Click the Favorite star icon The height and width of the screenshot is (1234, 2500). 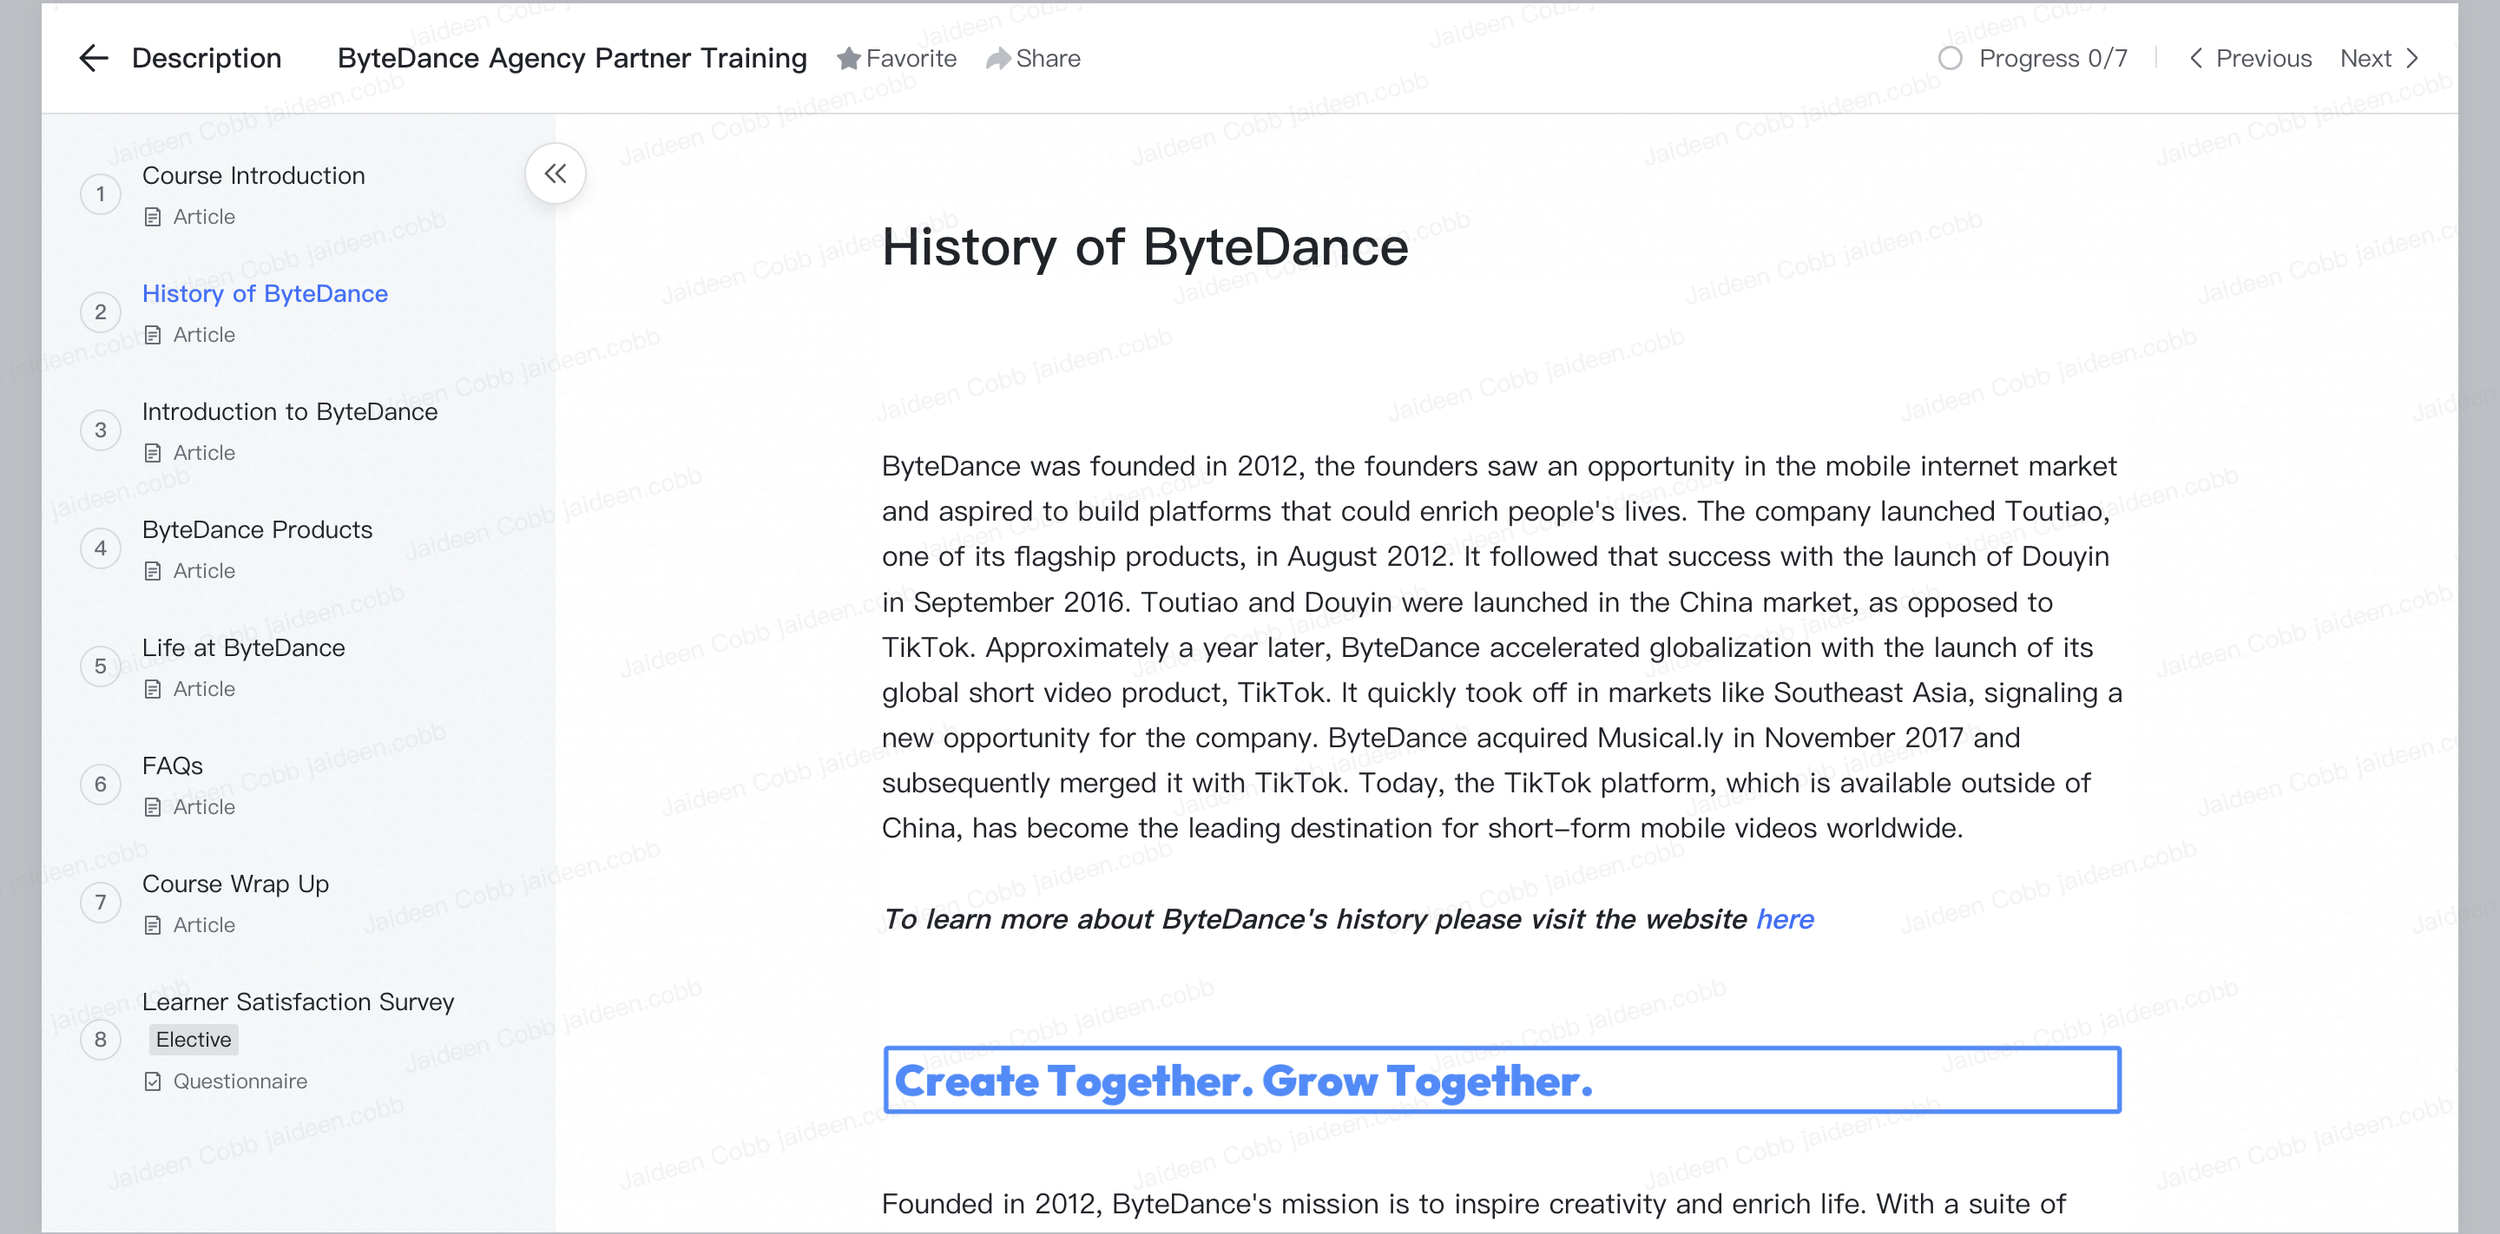click(x=848, y=59)
